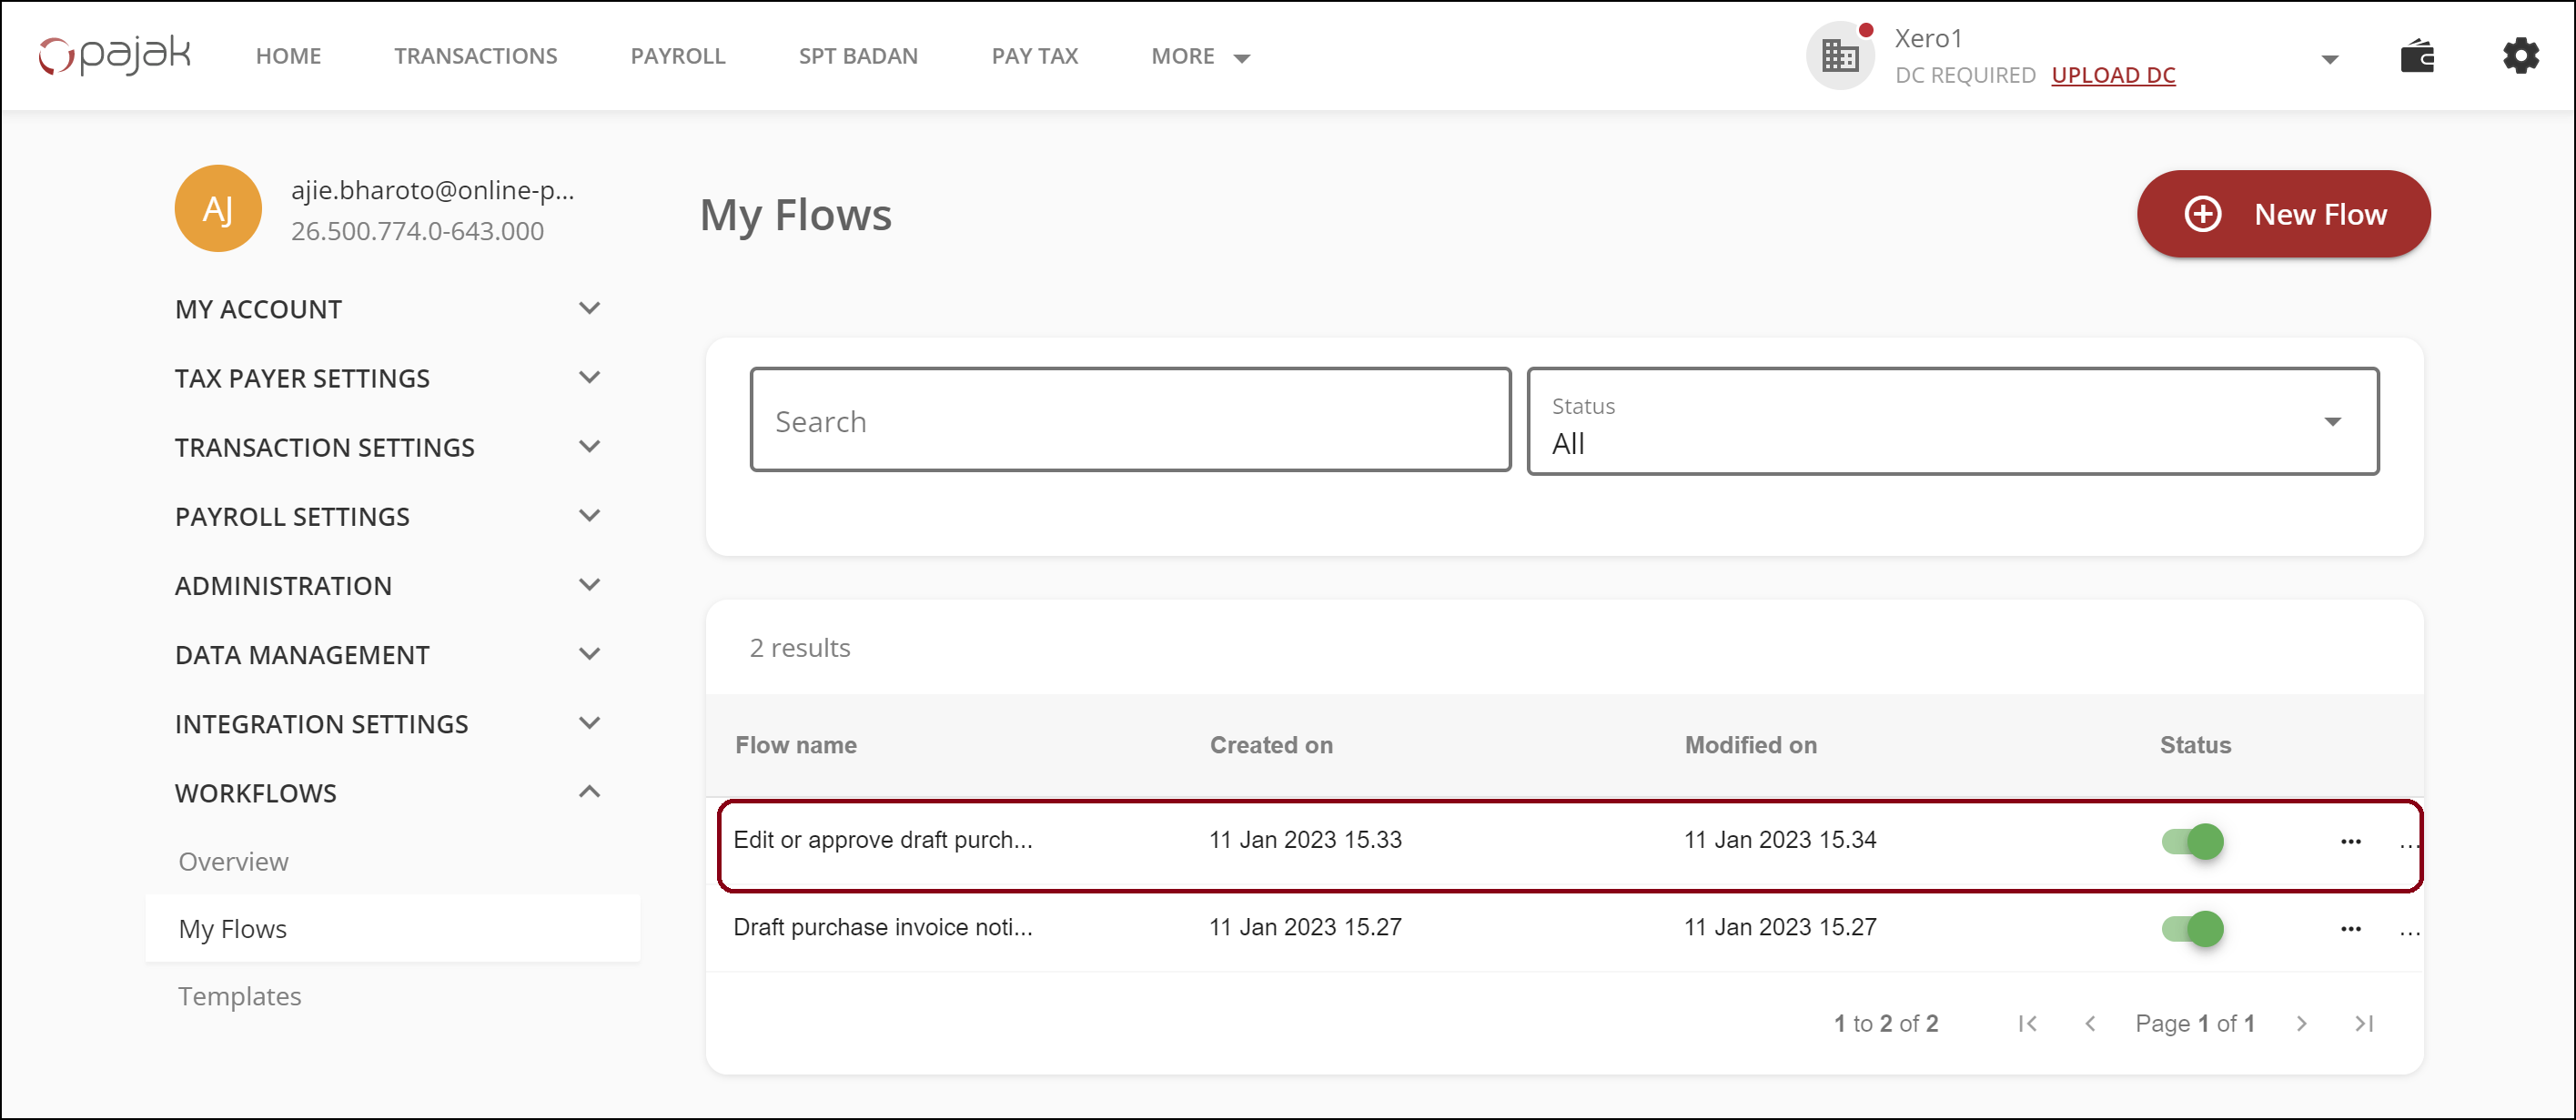Click the Xero1 company building icon
The height and width of the screenshot is (1120, 2576).
[1839, 56]
